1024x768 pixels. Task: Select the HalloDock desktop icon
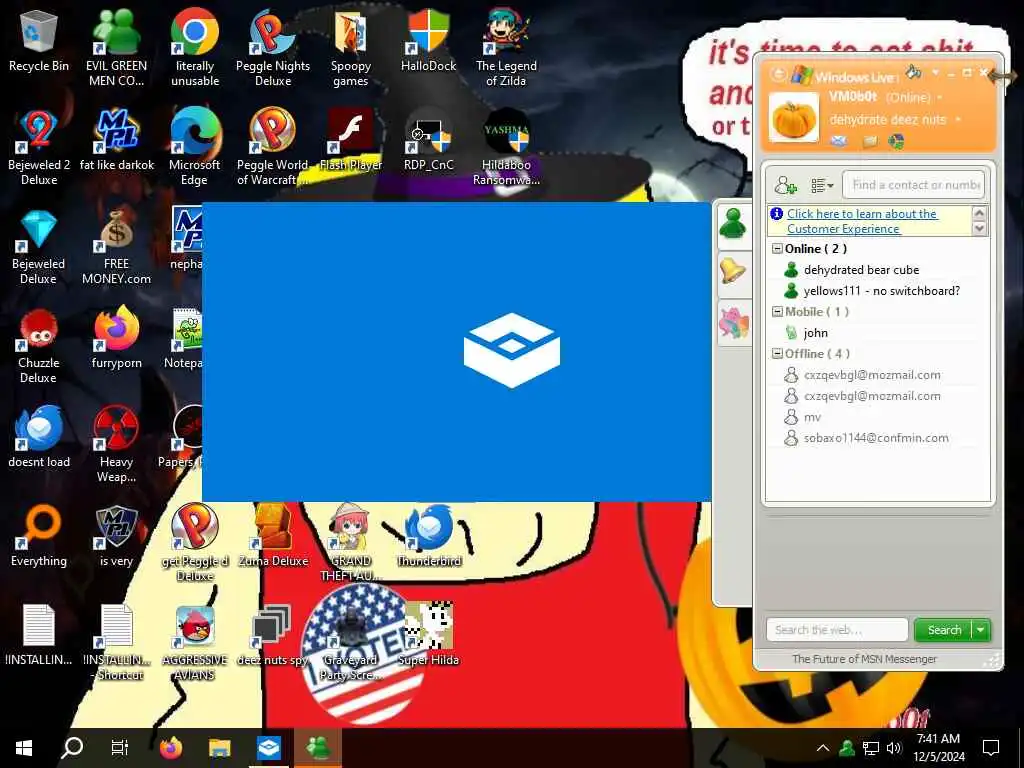pyautogui.click(x=428, y=42)
